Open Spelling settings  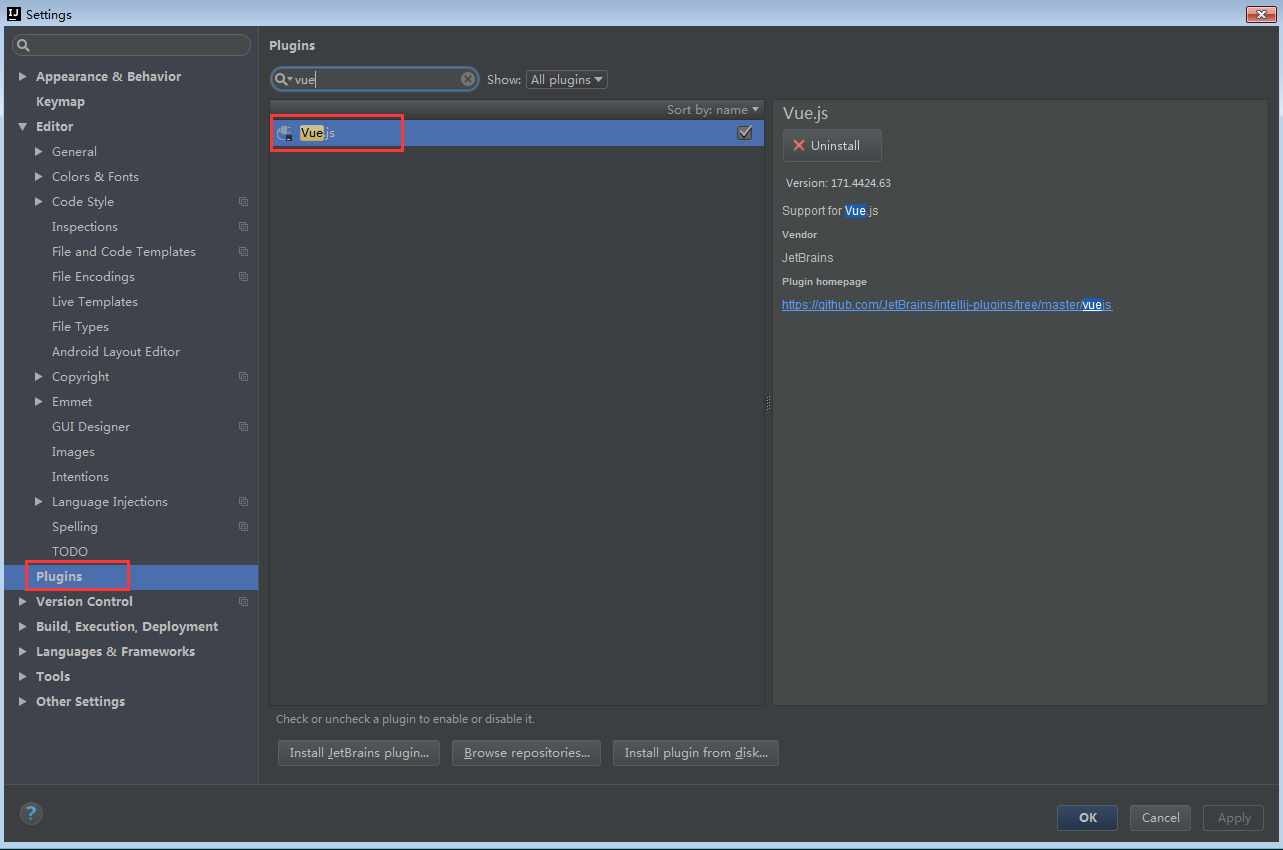pos(75,527)
